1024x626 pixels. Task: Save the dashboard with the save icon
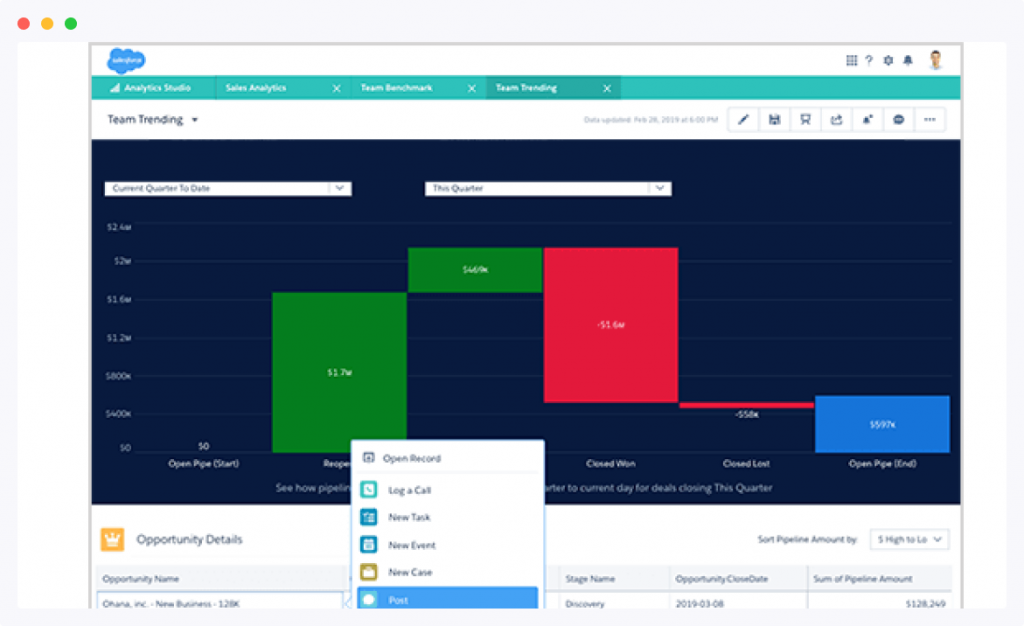pos(774,119)
